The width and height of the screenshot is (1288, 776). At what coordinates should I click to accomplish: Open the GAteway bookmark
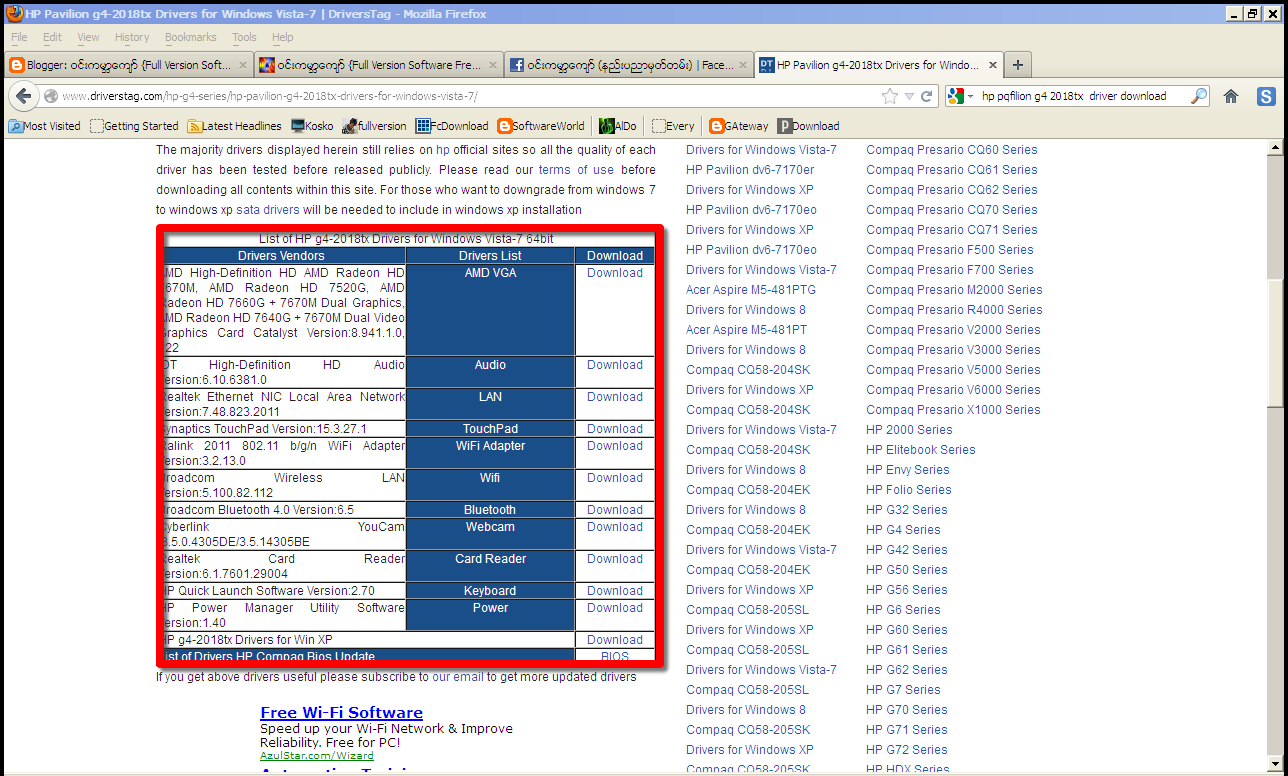click(739, 126)
